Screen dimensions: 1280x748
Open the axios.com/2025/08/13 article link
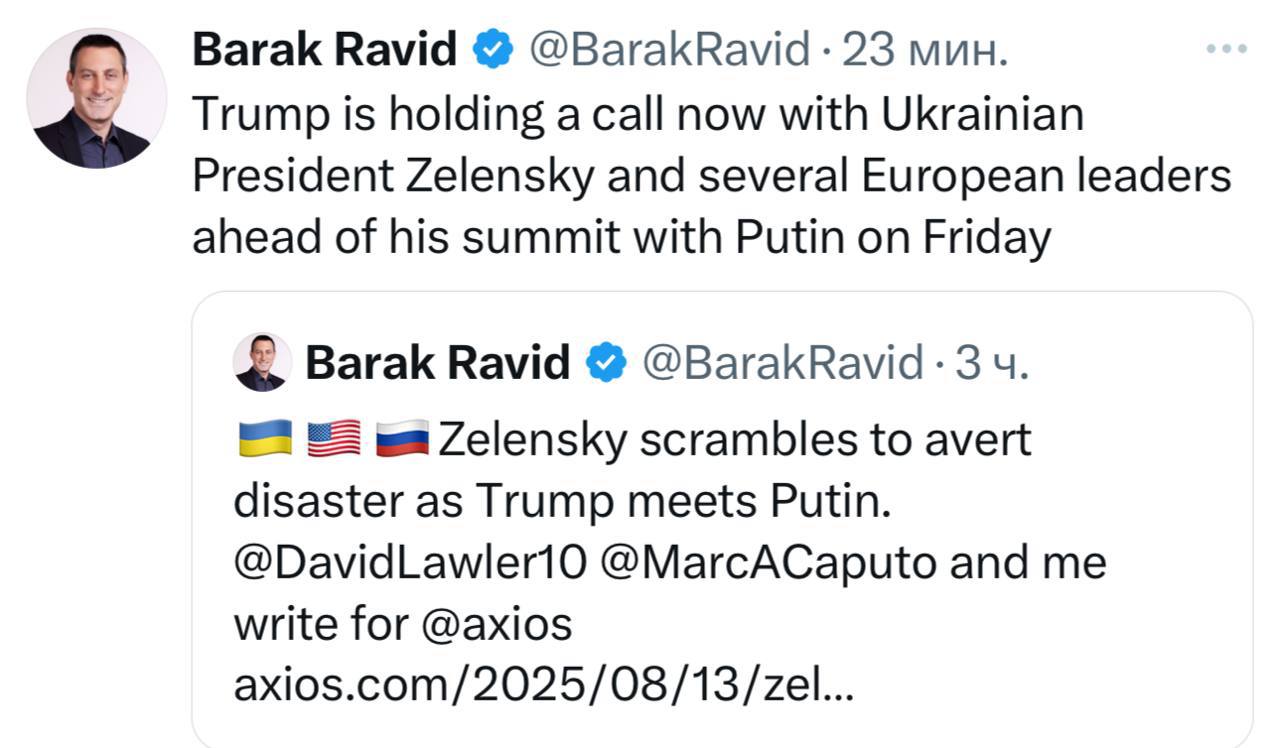click(543, 686)
